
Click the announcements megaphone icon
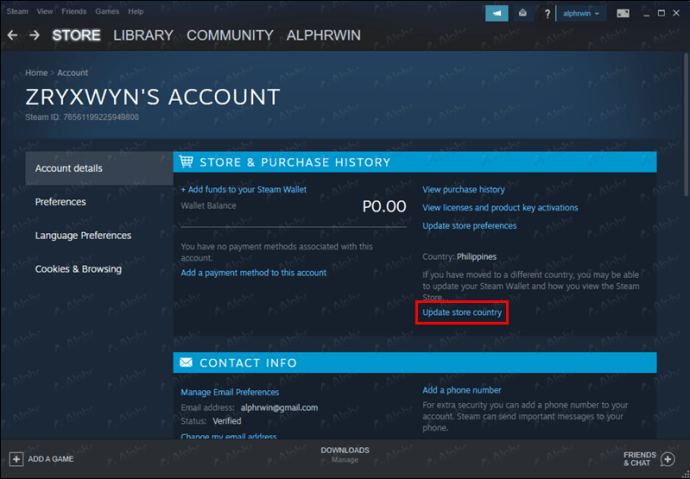click(x=497, y=14)
